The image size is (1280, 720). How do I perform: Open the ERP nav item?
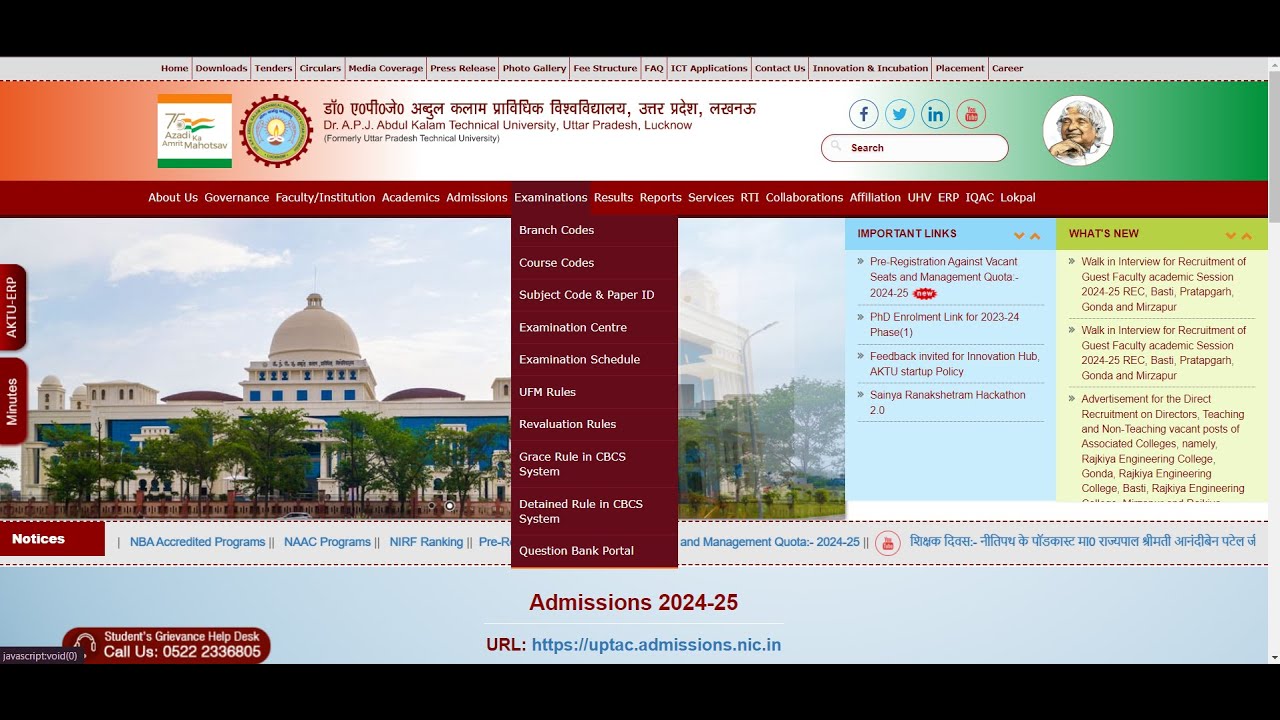tap(948, 197)
